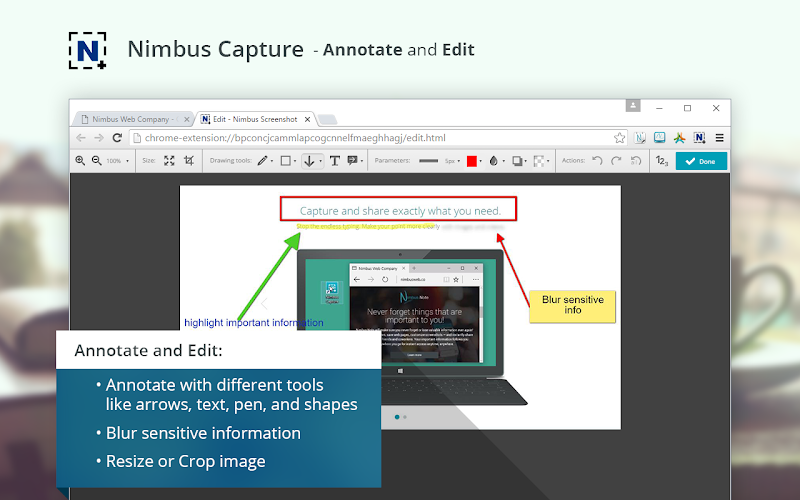
Task: Select the Resize image tool
Action: pos(169,161)
